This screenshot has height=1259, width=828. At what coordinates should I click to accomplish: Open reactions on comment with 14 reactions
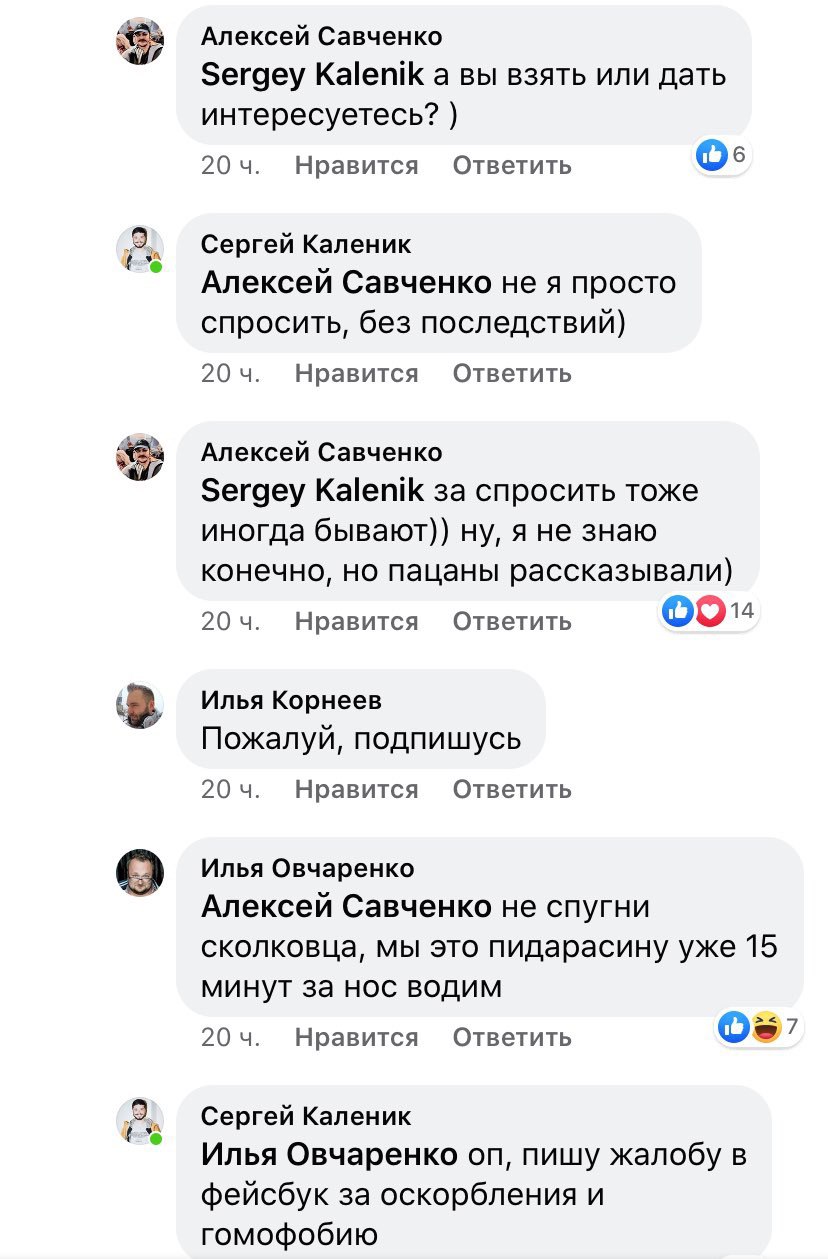pyautogui.click(x=708, y=611)
